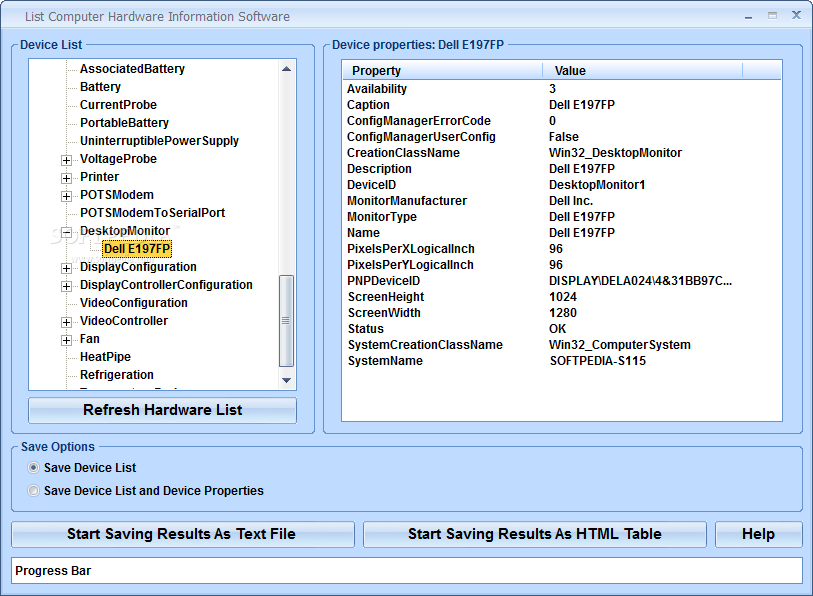Click the MonitorType property row
813x596 pixels.
point(562,217)
